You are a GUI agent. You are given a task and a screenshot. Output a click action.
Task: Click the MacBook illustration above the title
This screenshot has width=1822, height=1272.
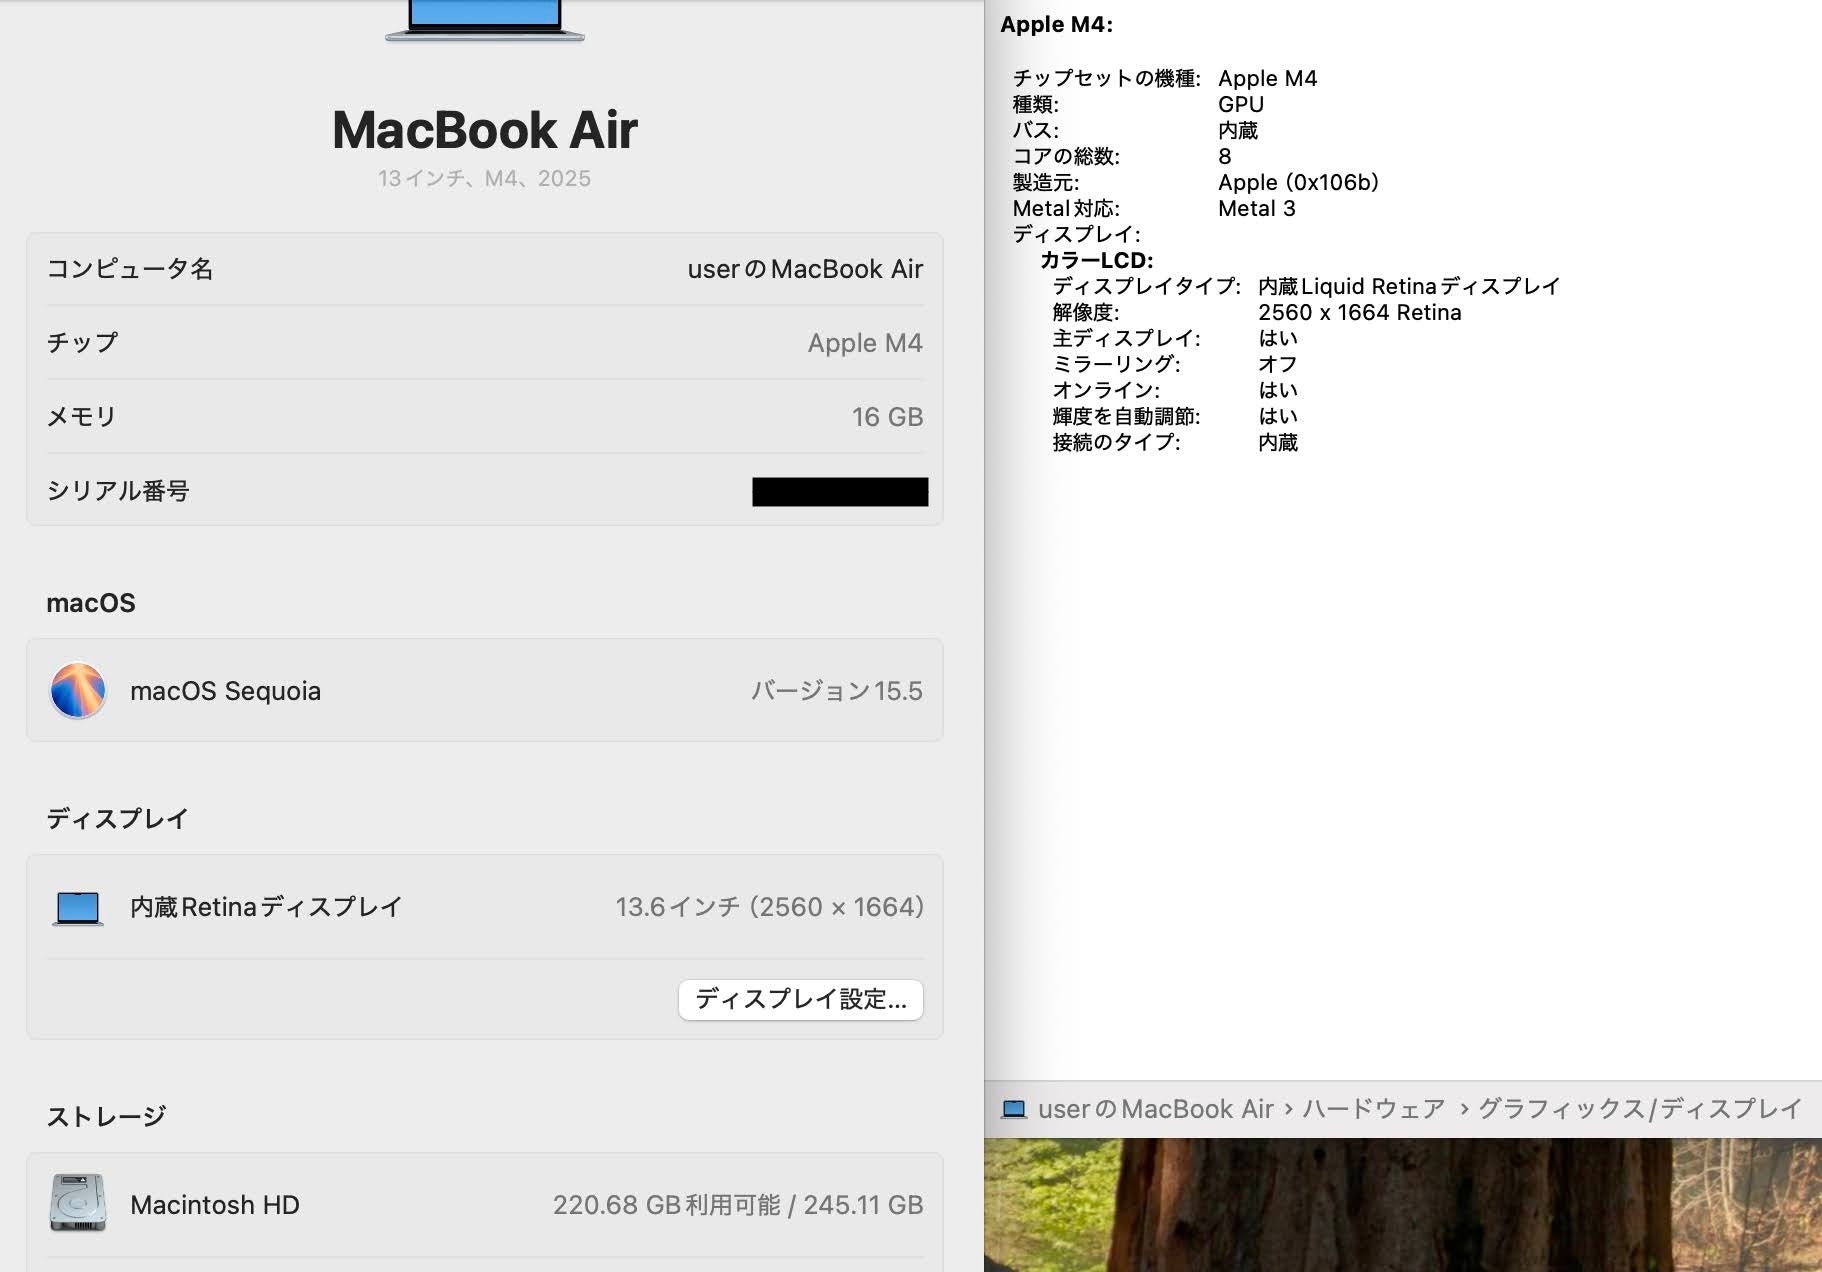[x=485, y=20]
